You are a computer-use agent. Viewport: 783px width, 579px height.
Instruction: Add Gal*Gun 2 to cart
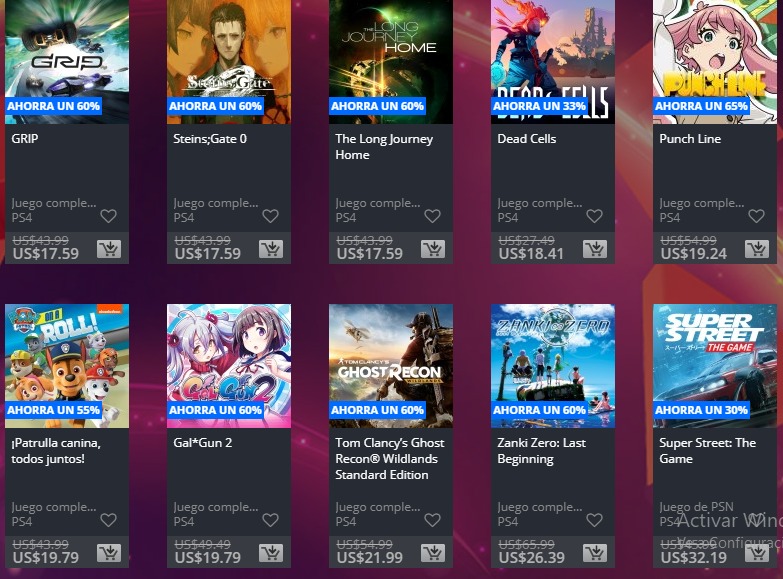(270, 553)
